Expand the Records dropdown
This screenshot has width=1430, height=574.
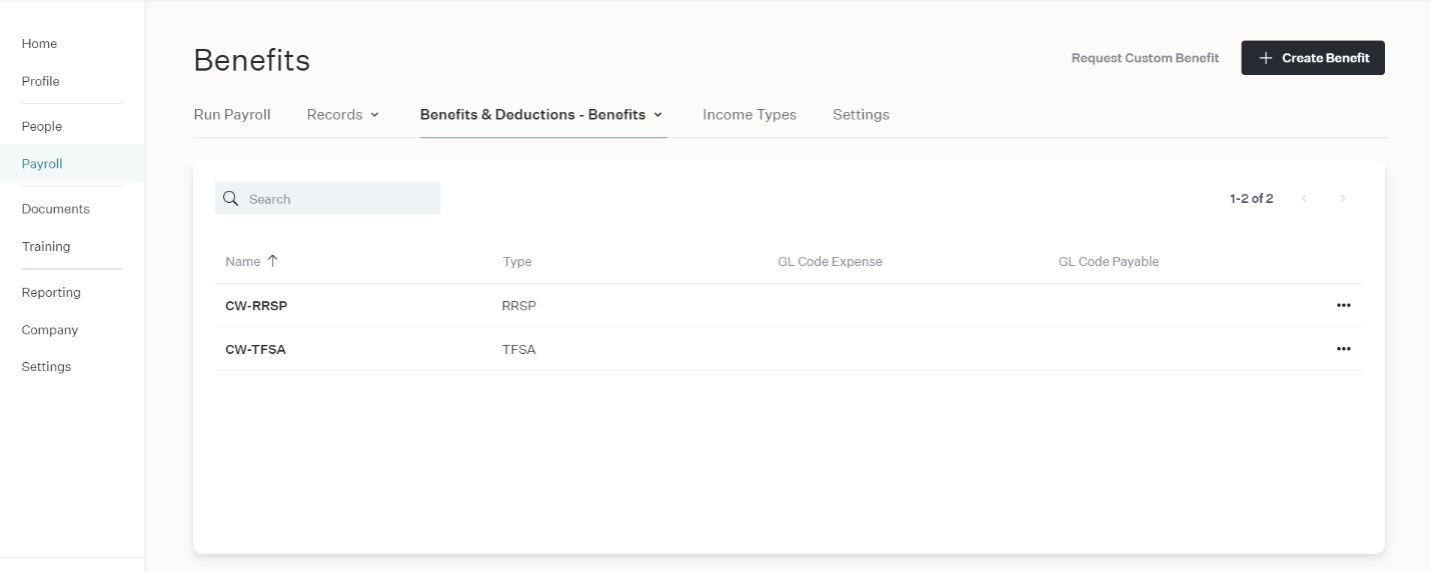click(x=343, y=115)
